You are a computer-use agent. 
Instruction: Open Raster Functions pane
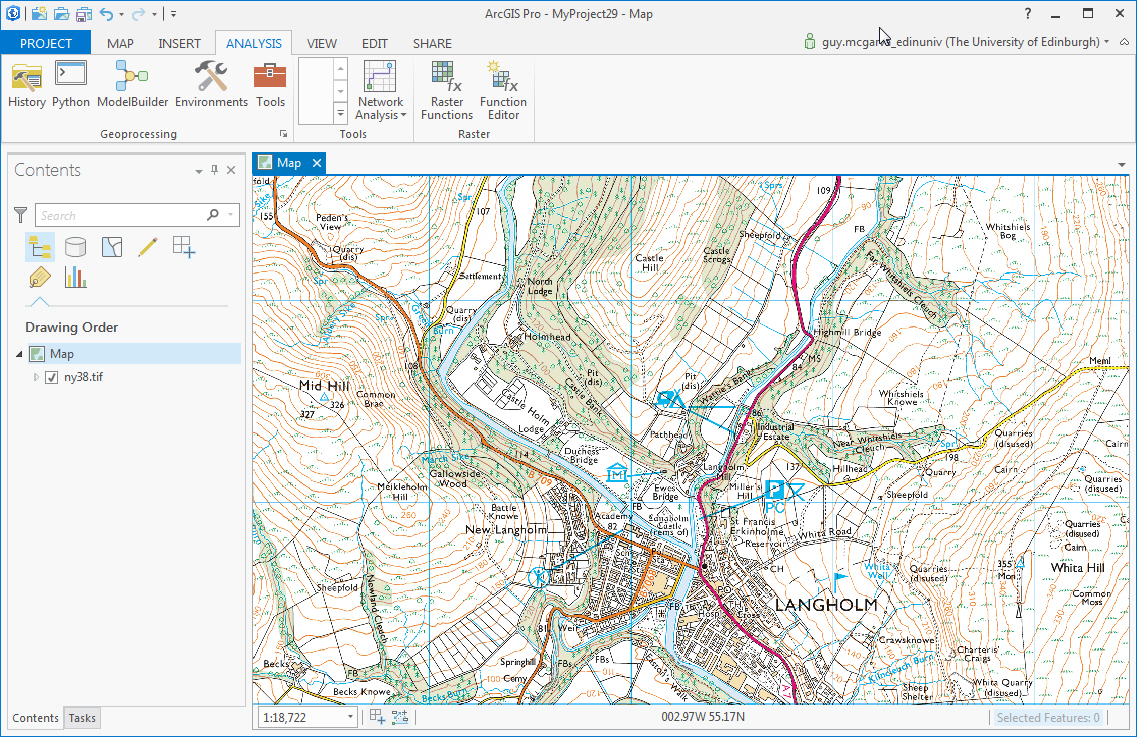point(447,91)
